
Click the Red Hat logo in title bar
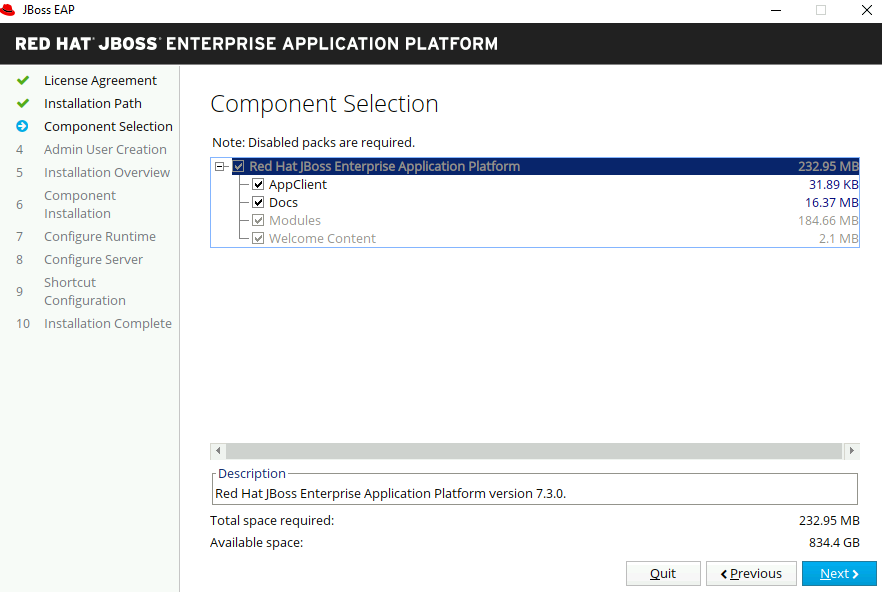[7, 10]
